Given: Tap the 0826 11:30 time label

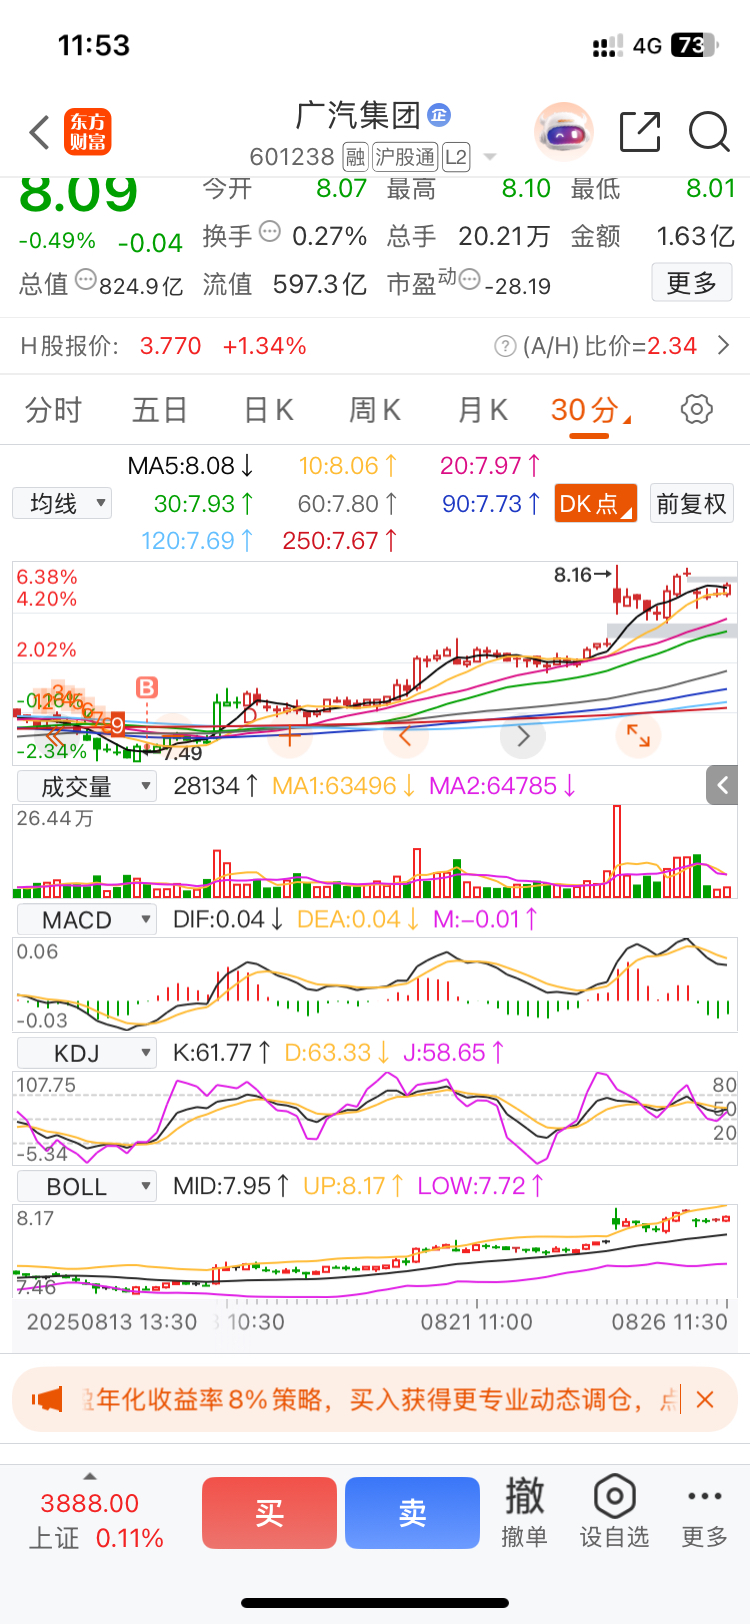Looking at the screenshot, I should point(669,1322).
